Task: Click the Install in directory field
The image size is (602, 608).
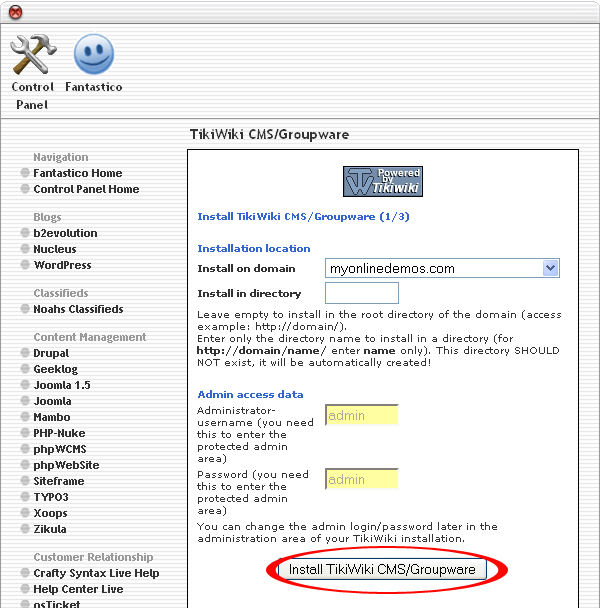Action: 362,293
